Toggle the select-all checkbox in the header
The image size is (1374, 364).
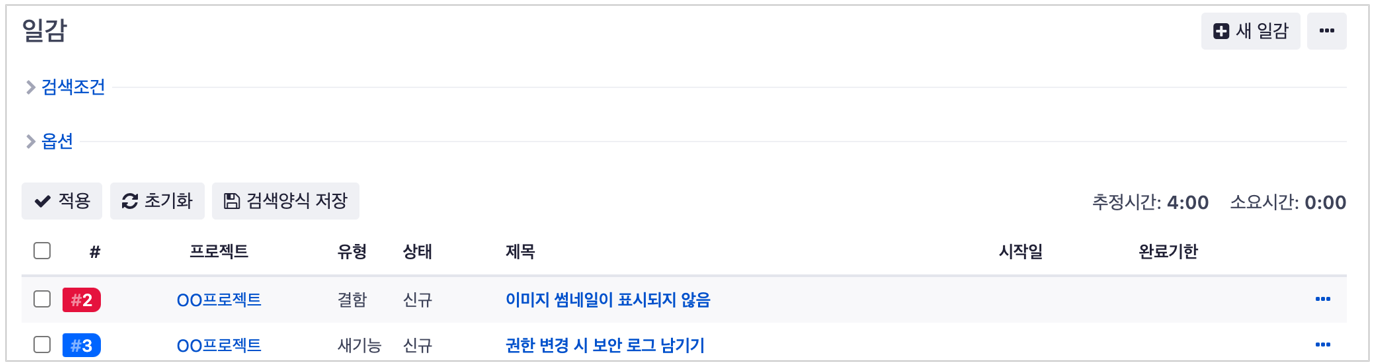pos(42,251)
